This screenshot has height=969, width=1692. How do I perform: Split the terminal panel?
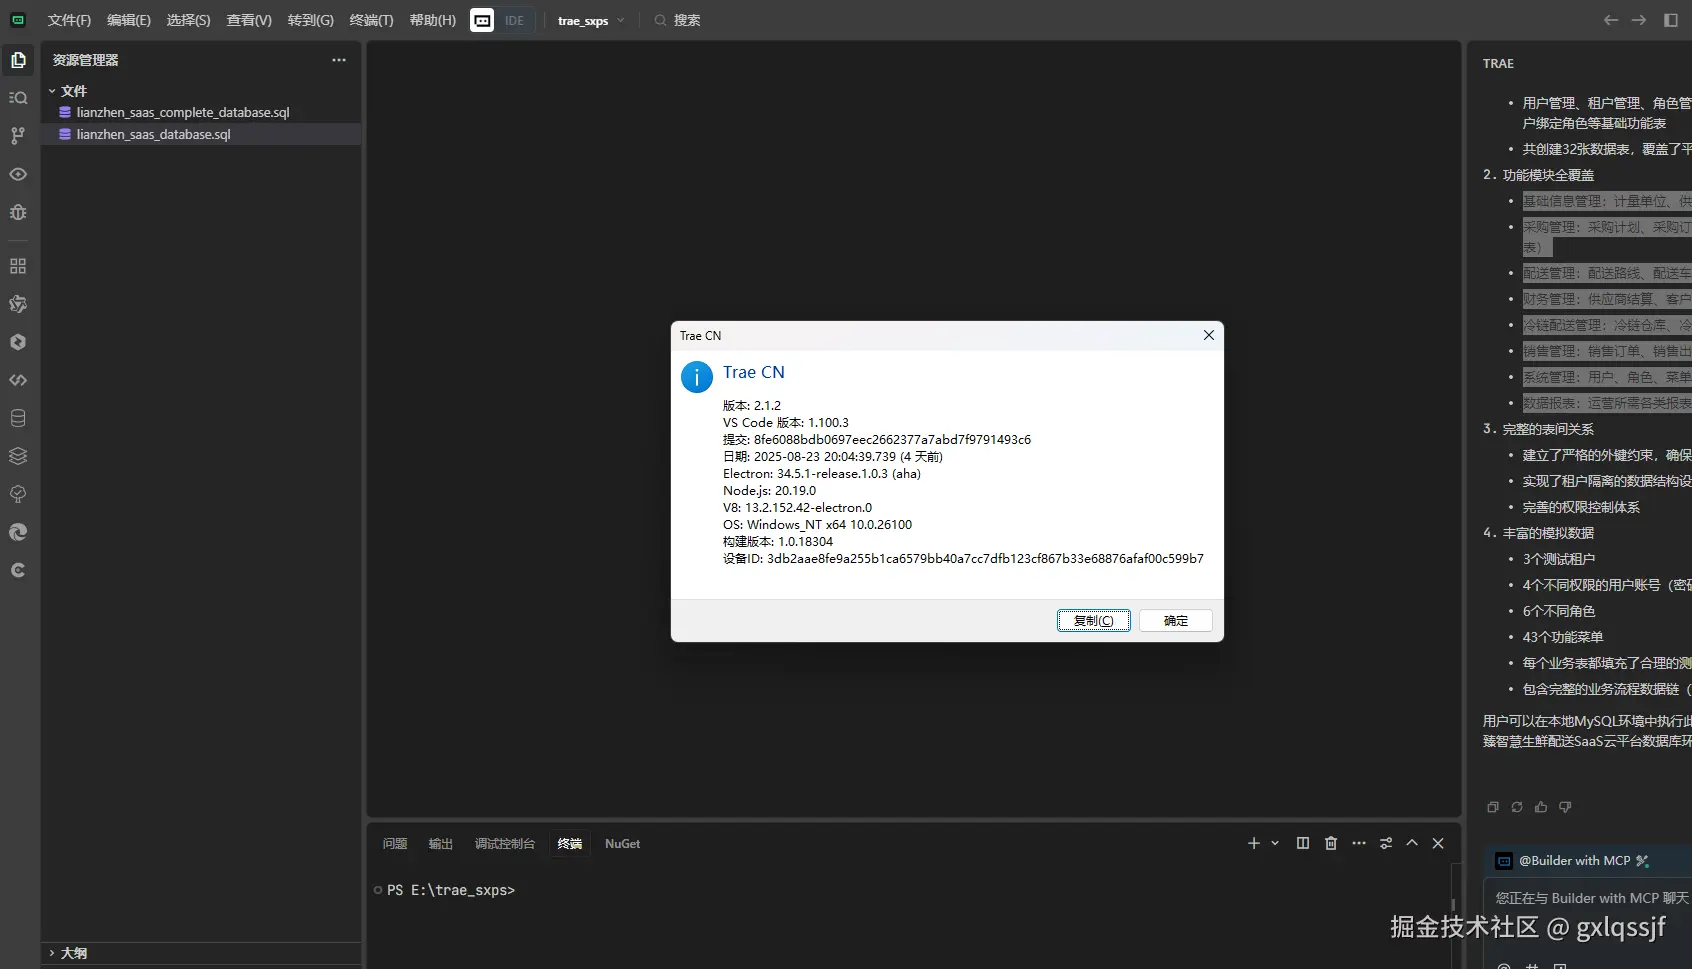tap(1302, 844)
